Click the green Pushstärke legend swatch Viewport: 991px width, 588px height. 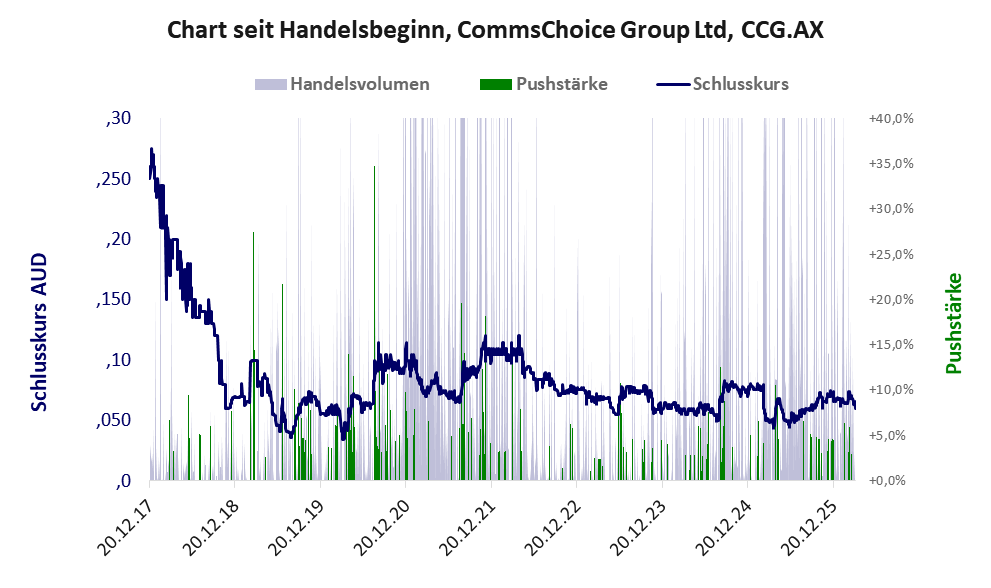point(496,84)
